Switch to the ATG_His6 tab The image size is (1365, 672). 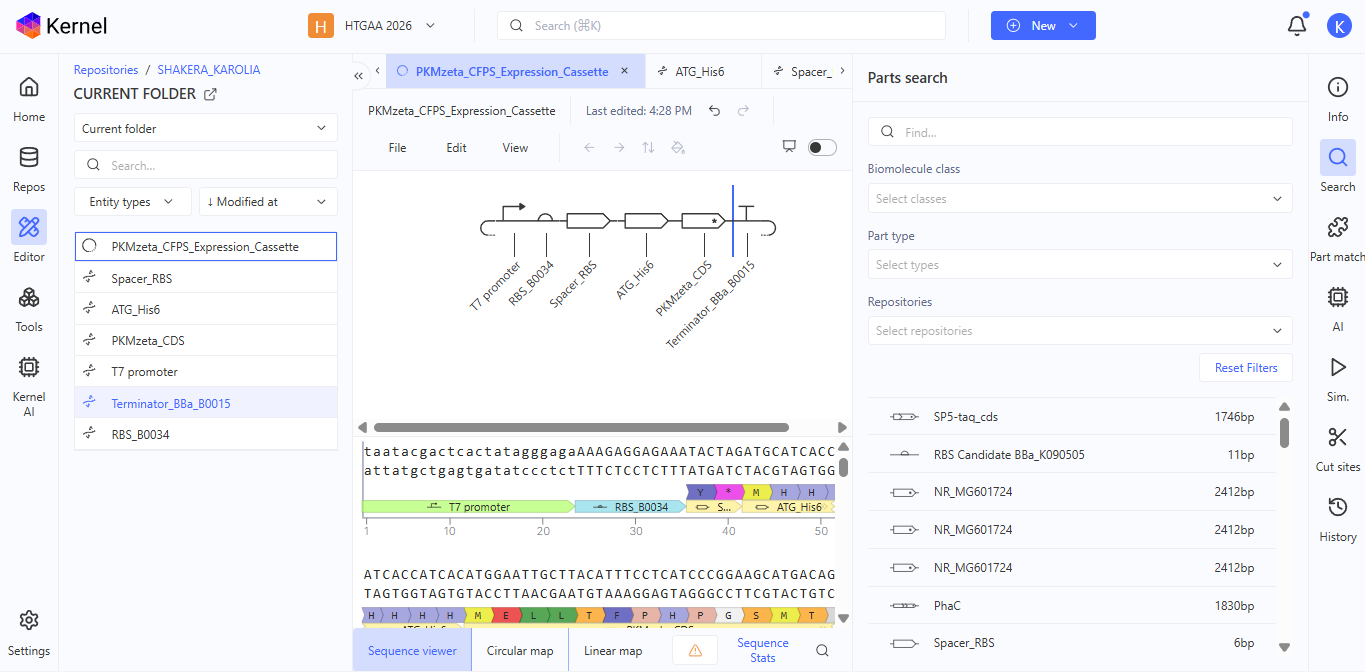701,71
